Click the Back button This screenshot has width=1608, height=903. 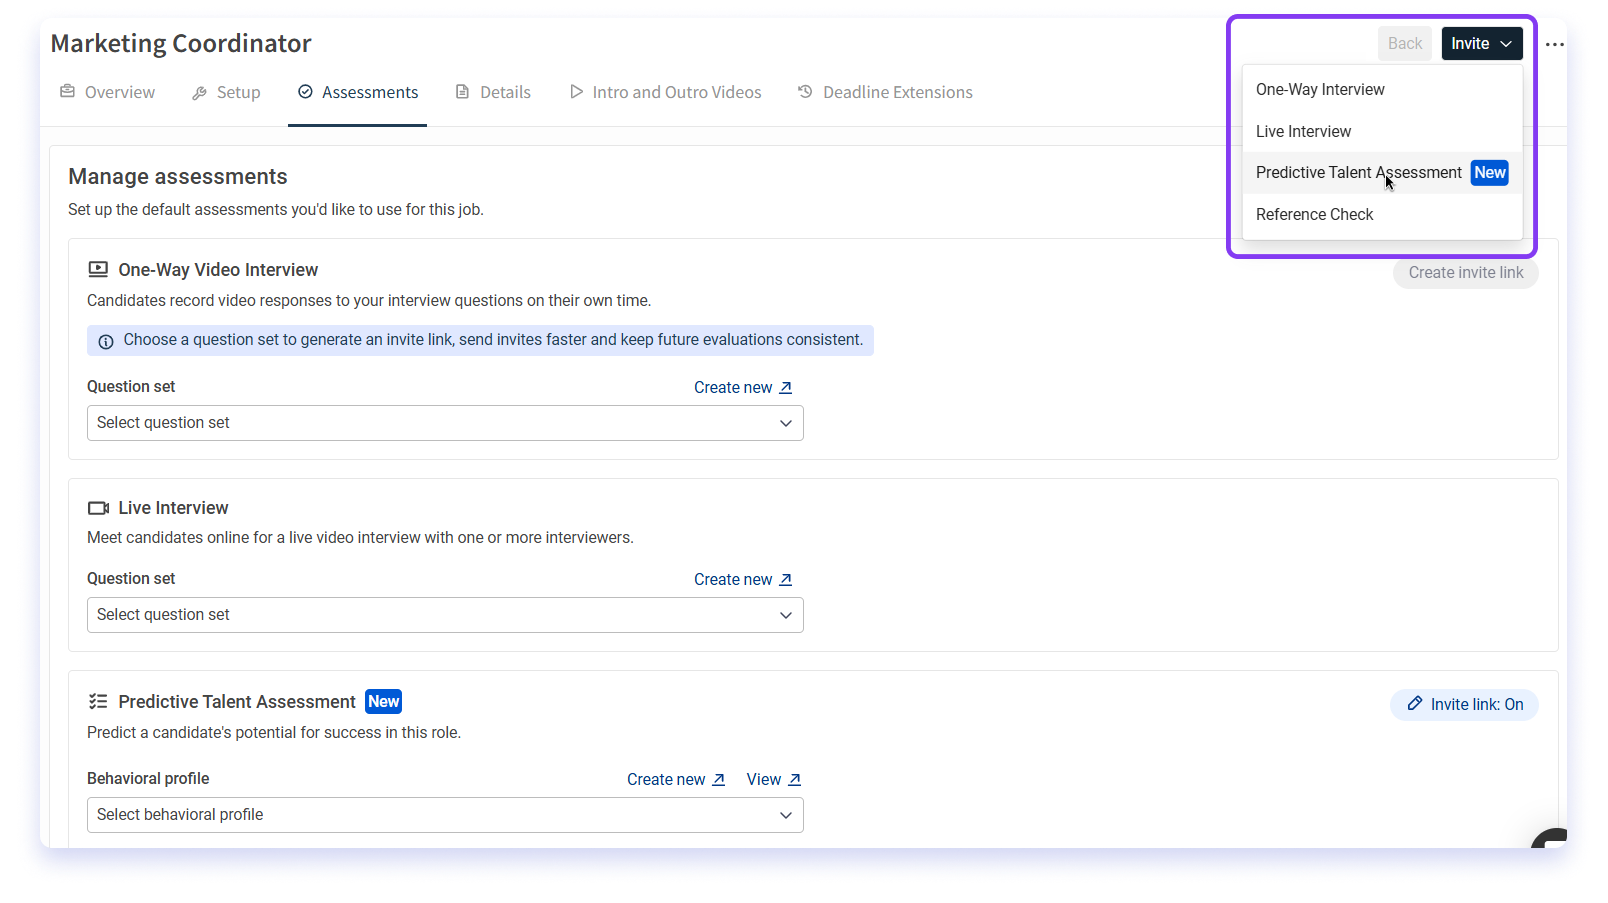pos(1405,44)
